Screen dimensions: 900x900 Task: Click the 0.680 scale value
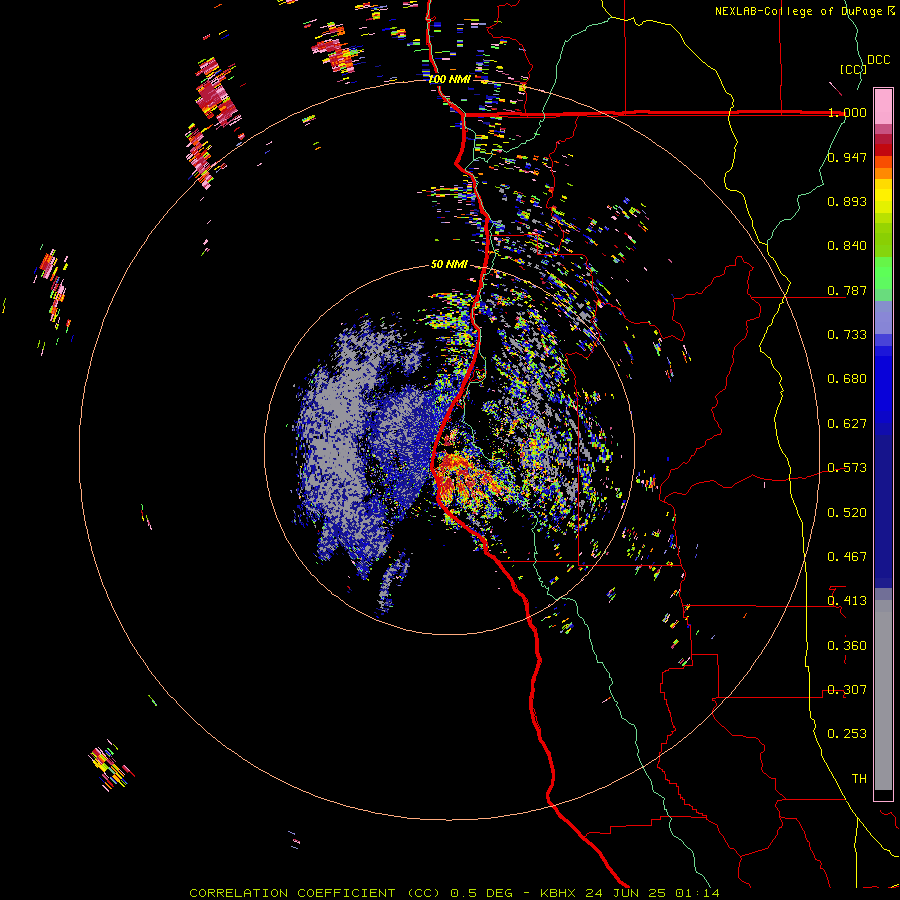coord(847,379)
